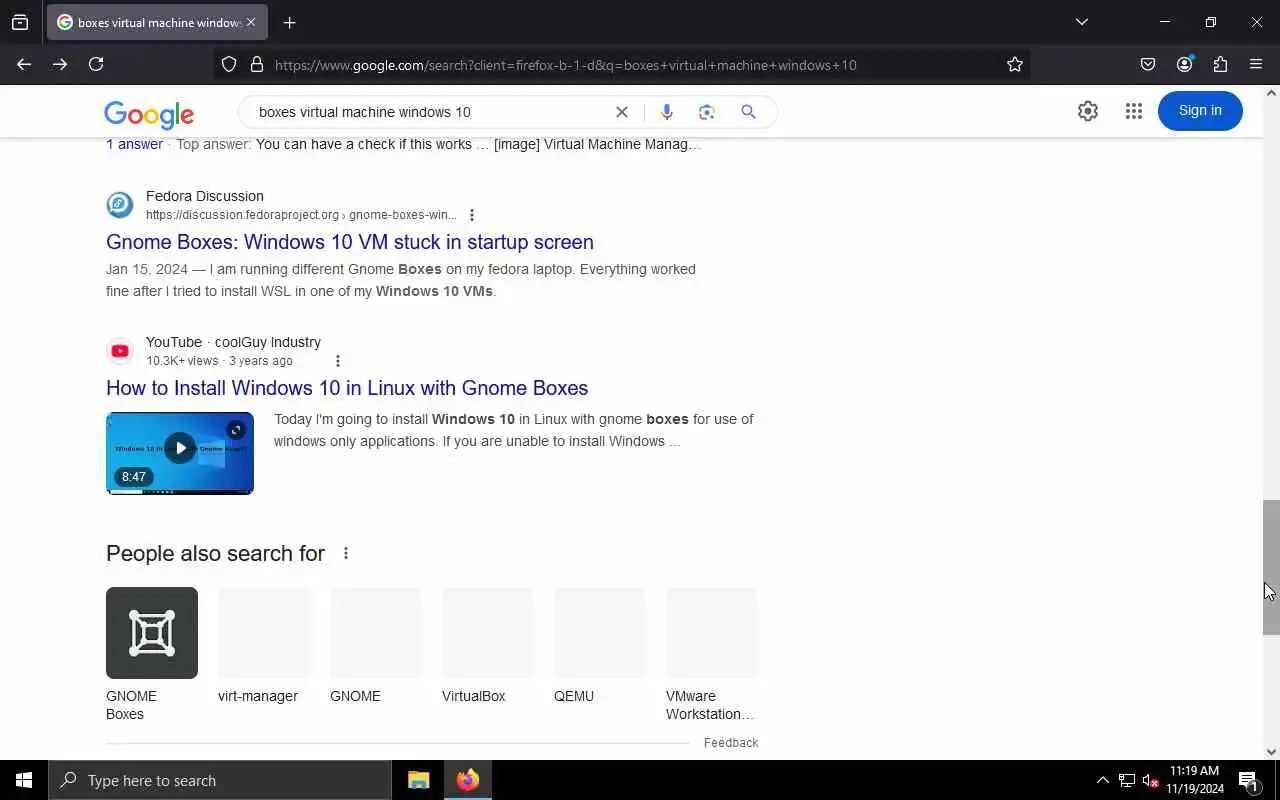The image size is (1280, 800).
Task: Click the scrollbar down arrow
Action: tap(1271, 752)
